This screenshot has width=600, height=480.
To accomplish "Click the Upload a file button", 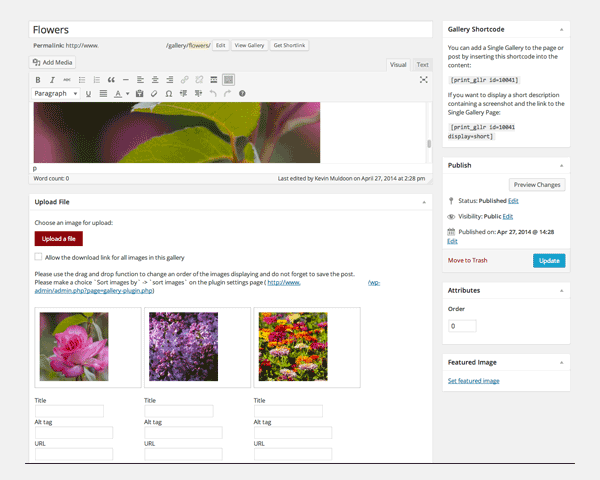I will (59, 239).
